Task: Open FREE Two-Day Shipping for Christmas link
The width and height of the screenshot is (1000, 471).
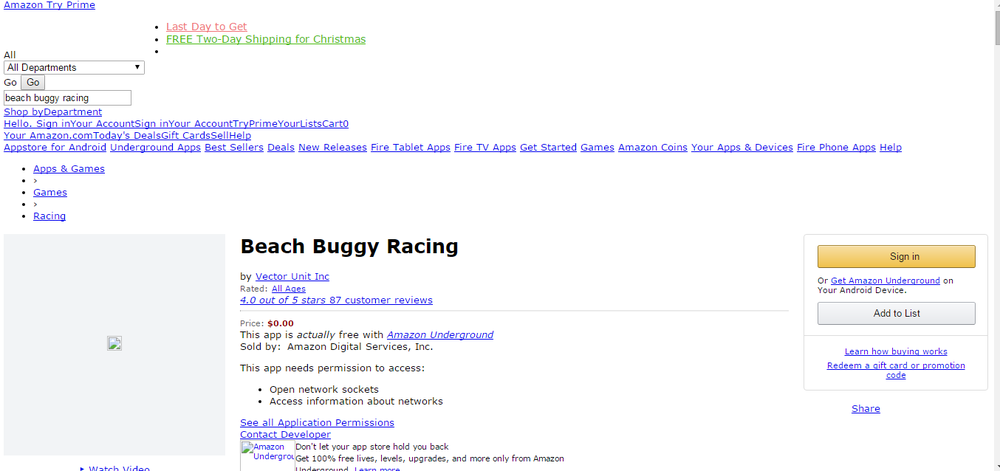Action: 266,39
